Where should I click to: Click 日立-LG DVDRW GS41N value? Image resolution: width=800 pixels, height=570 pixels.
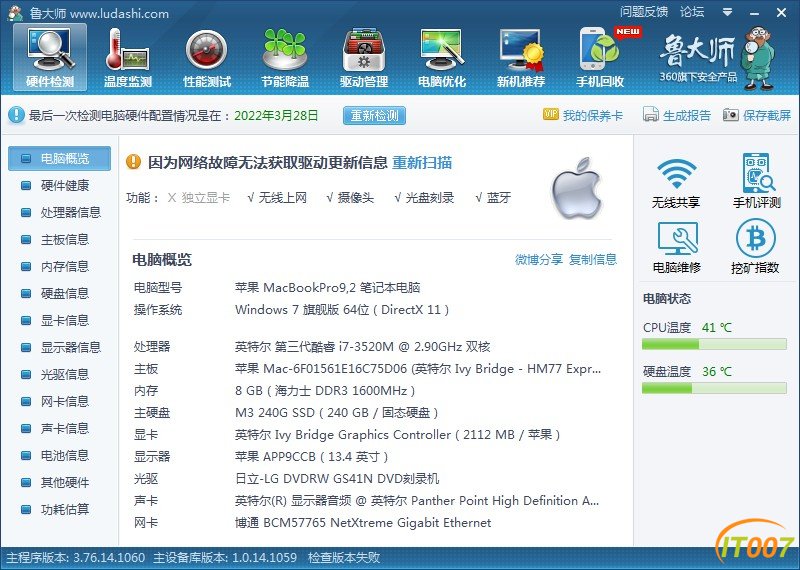click(x=337, y=479)
